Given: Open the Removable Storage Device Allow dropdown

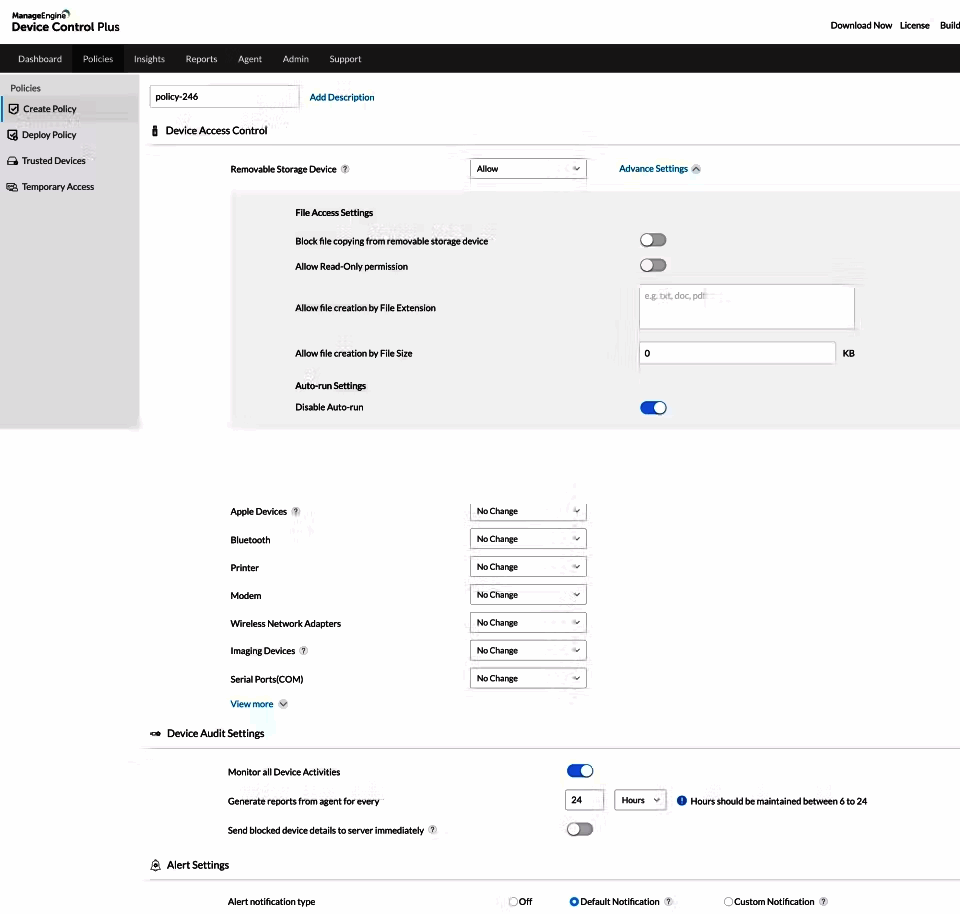Looking at the screenshot, I should (x=528, y=168).
